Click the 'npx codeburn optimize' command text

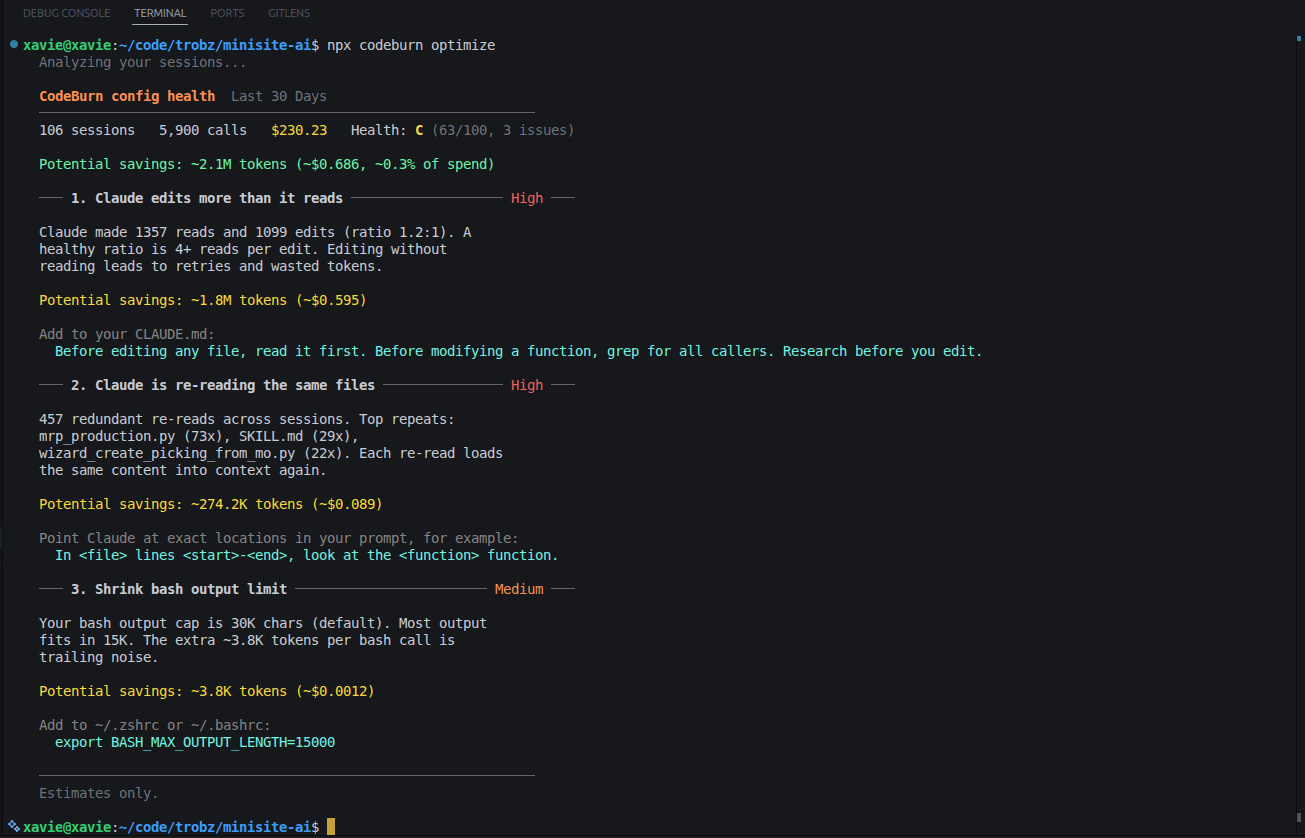tap(411, 46)
